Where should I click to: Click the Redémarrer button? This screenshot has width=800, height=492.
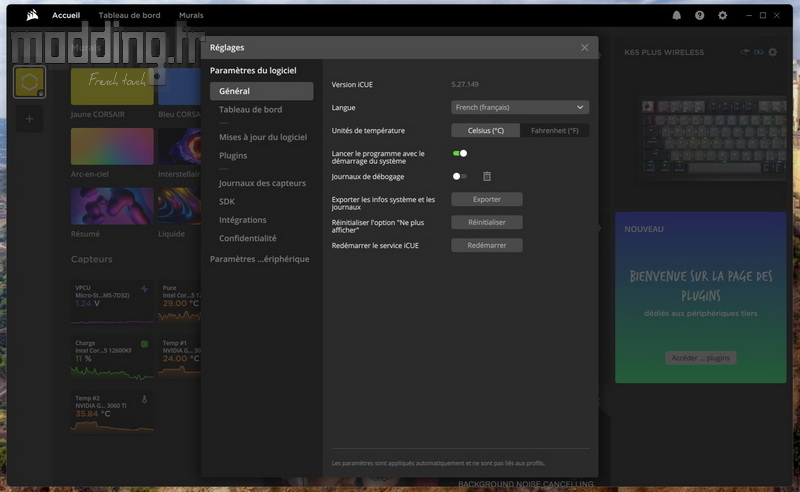487,245
